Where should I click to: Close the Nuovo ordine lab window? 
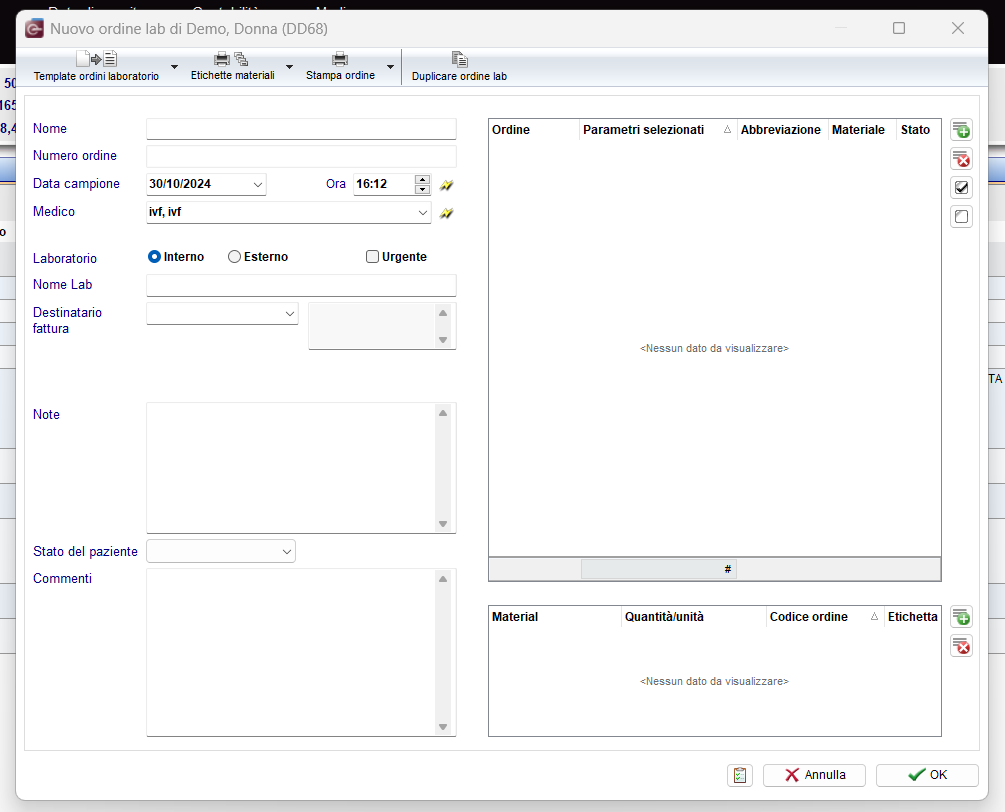tap(958, 28)
